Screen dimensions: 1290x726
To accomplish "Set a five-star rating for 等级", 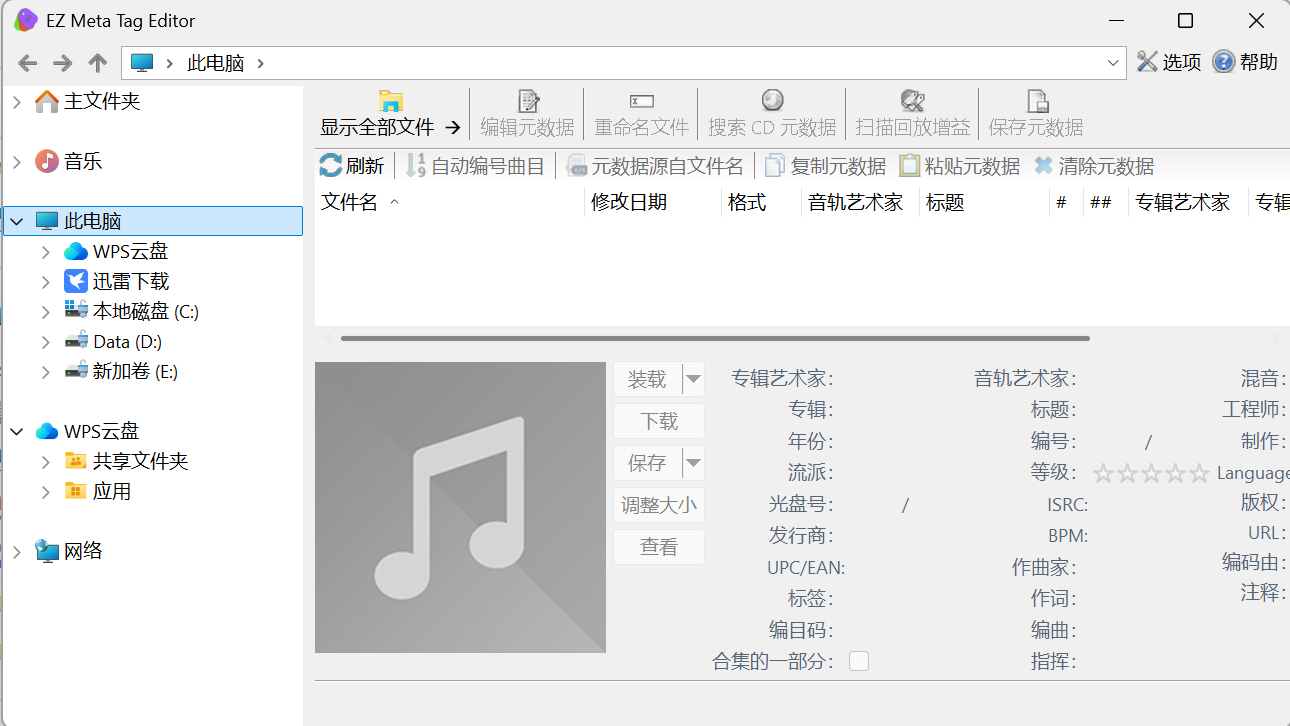I will click(1197, 472).
